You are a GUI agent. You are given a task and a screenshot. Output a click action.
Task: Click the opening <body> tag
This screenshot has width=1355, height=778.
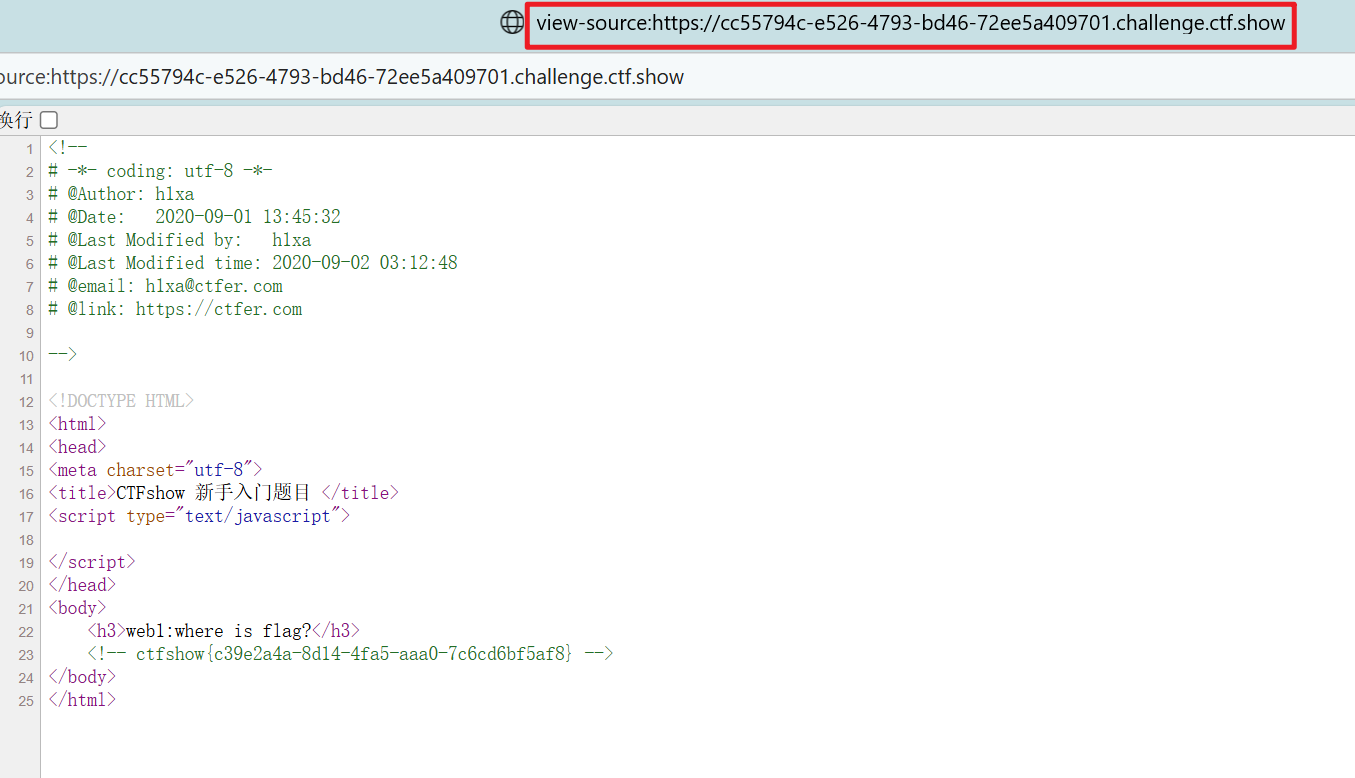click(77, 608)
